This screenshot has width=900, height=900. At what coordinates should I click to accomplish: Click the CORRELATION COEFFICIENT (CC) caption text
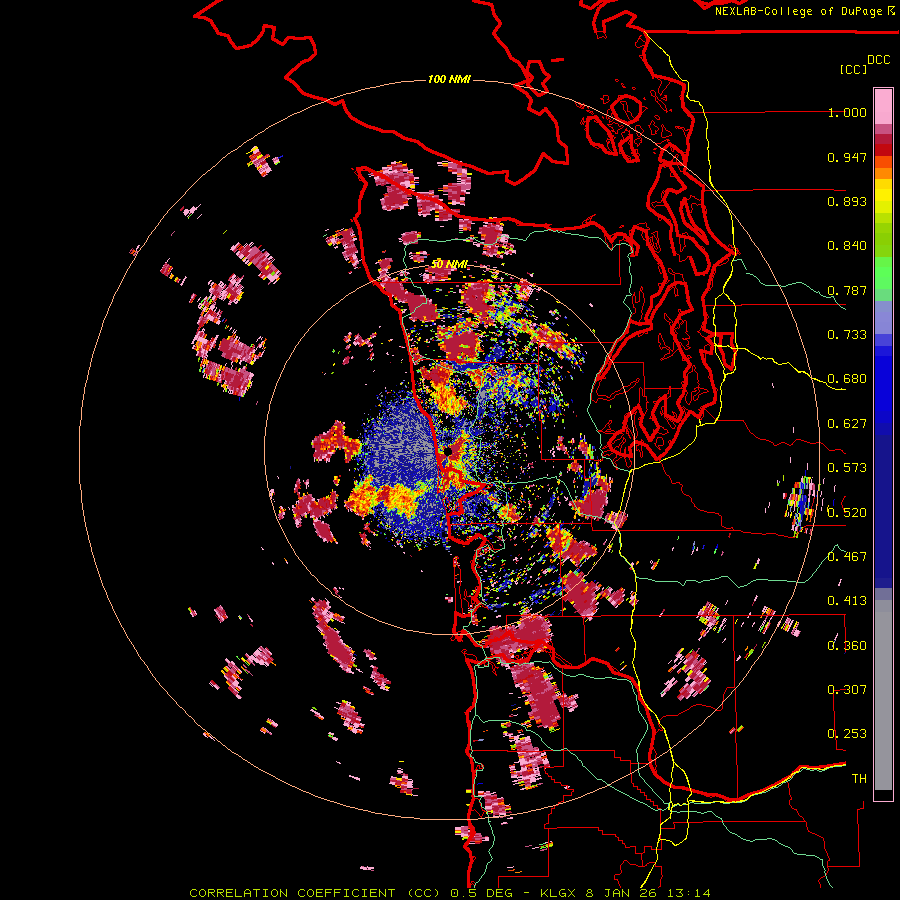click(315, 893)
